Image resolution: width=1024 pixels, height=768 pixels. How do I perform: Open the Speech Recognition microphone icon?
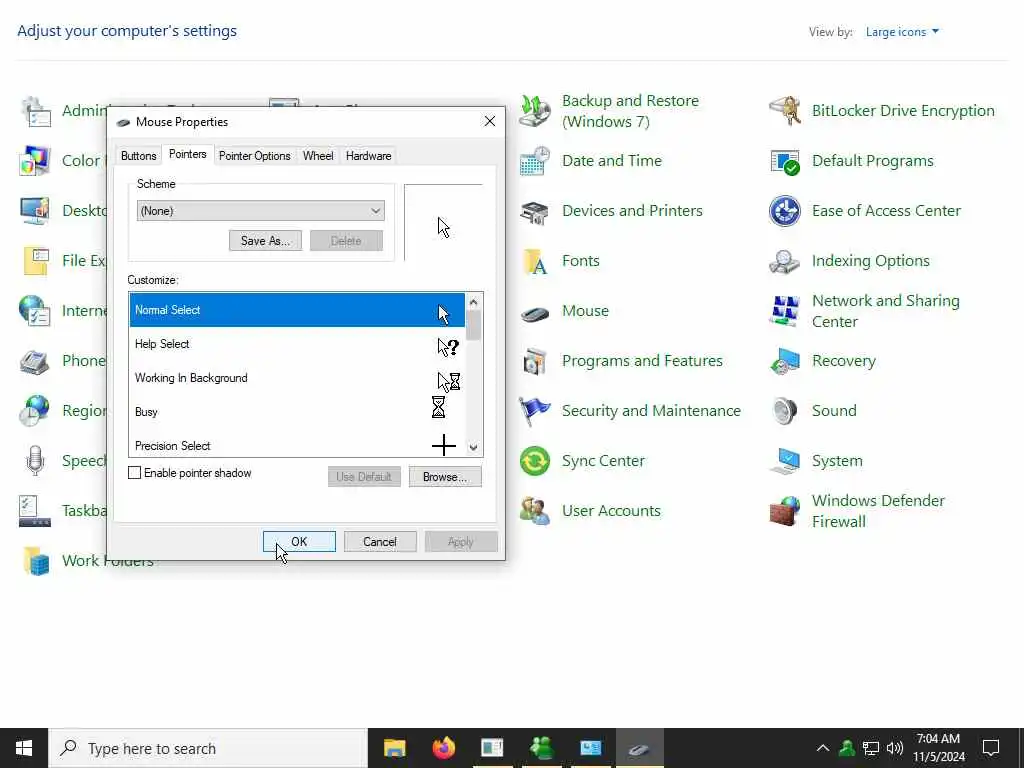[35, 461]
